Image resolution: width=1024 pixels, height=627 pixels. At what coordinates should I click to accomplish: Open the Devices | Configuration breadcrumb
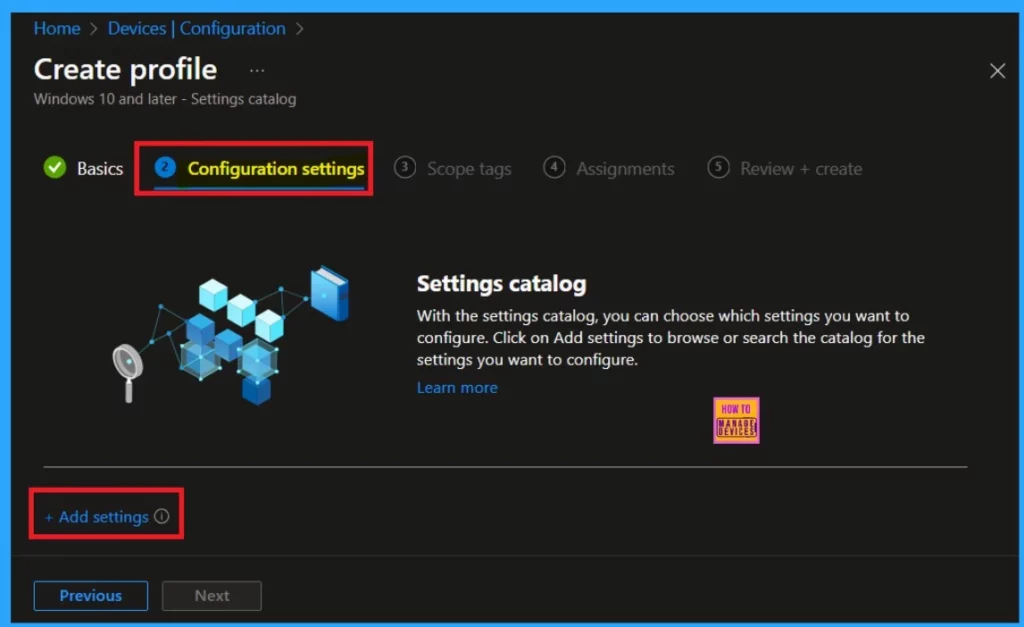(197, 29)
